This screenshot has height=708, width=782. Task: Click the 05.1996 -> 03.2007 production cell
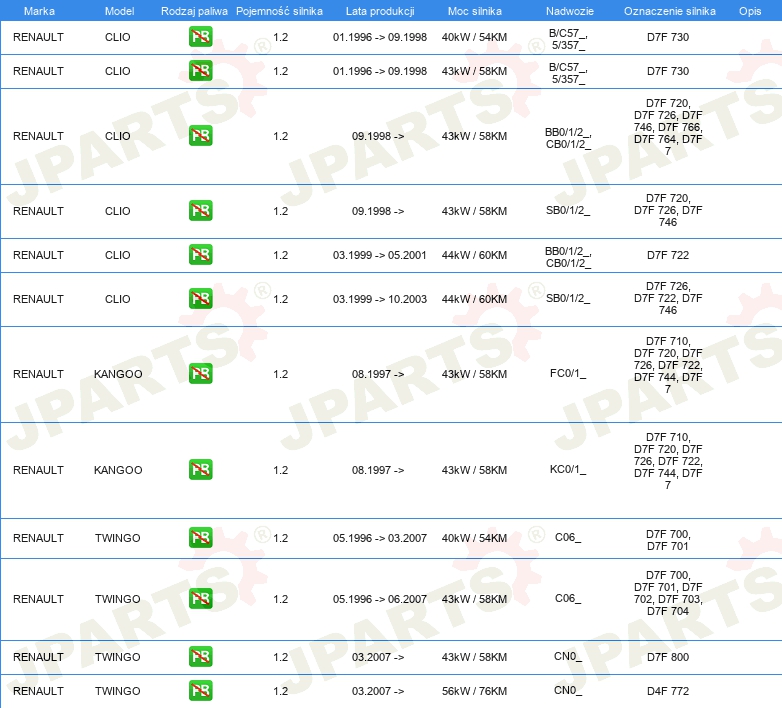pyautogui.click(x=380, y=538)
